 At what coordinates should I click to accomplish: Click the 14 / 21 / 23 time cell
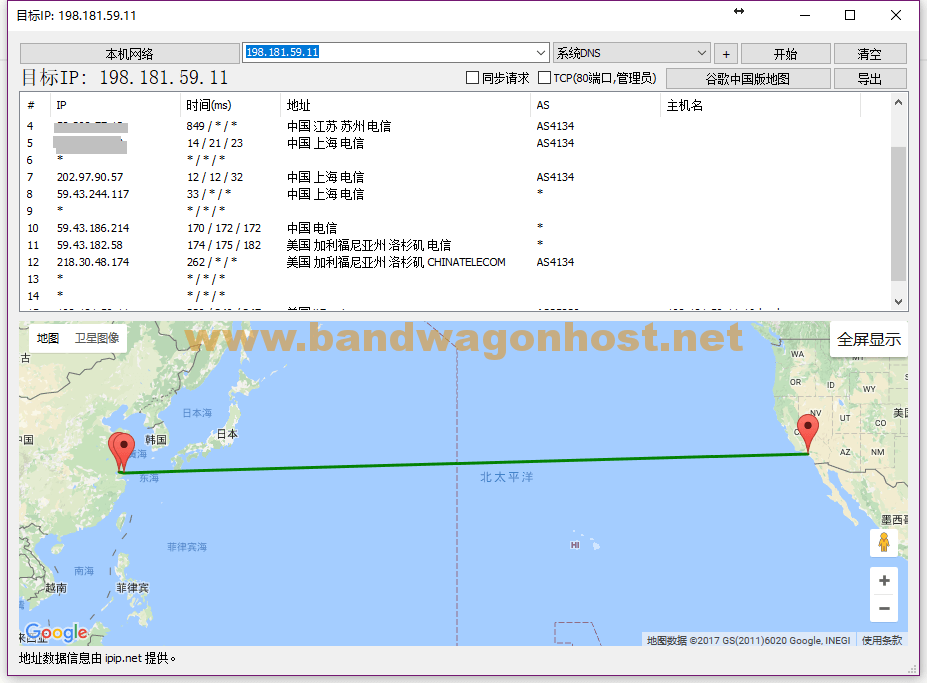point(215,143)
